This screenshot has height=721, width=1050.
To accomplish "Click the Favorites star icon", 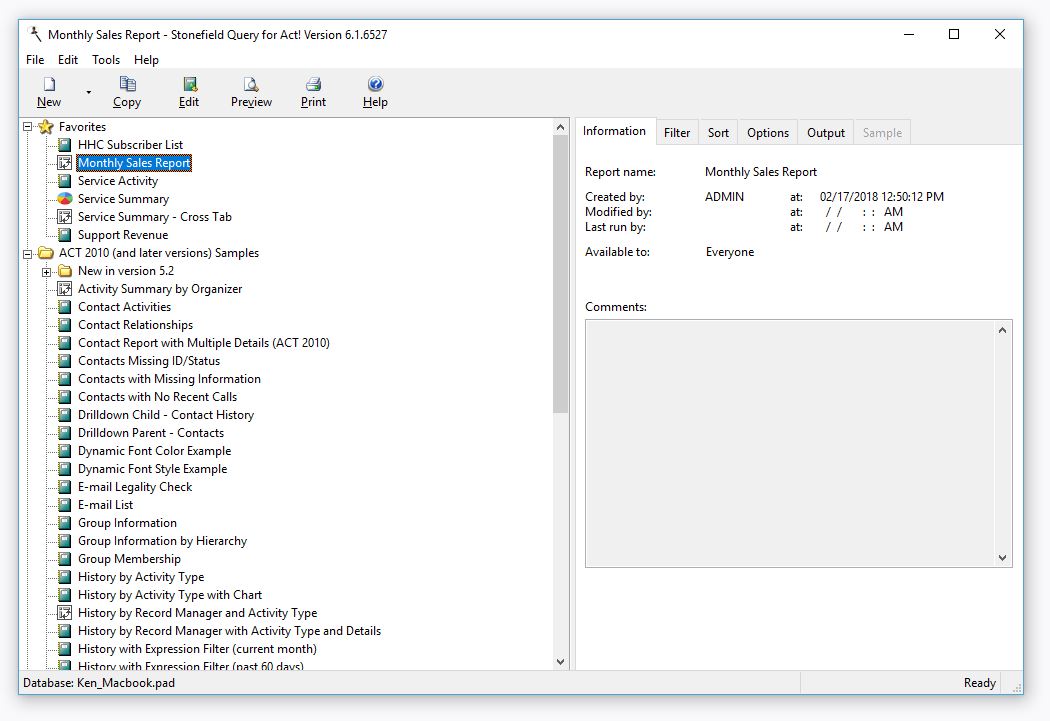I will coord(46,127).
